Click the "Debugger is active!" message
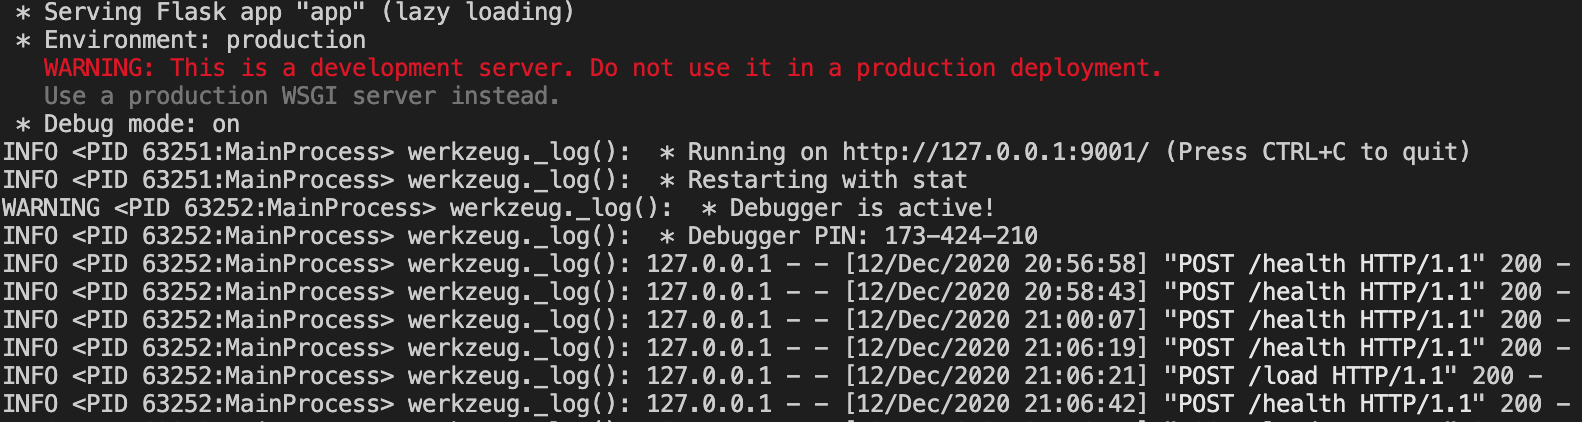Viewport: 1582px width, 422px height. click(x=861, y=208)
